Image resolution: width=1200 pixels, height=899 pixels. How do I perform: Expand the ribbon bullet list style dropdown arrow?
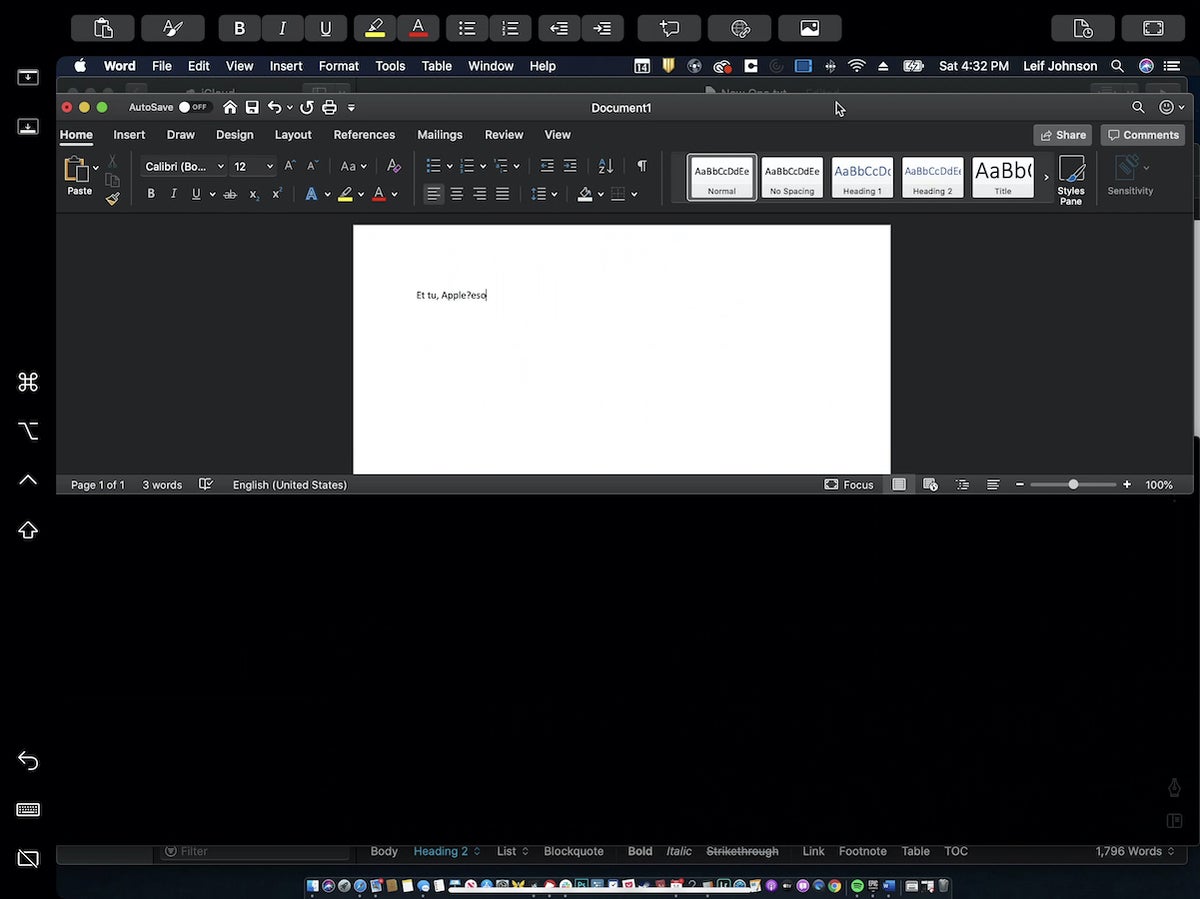[450, 166]
